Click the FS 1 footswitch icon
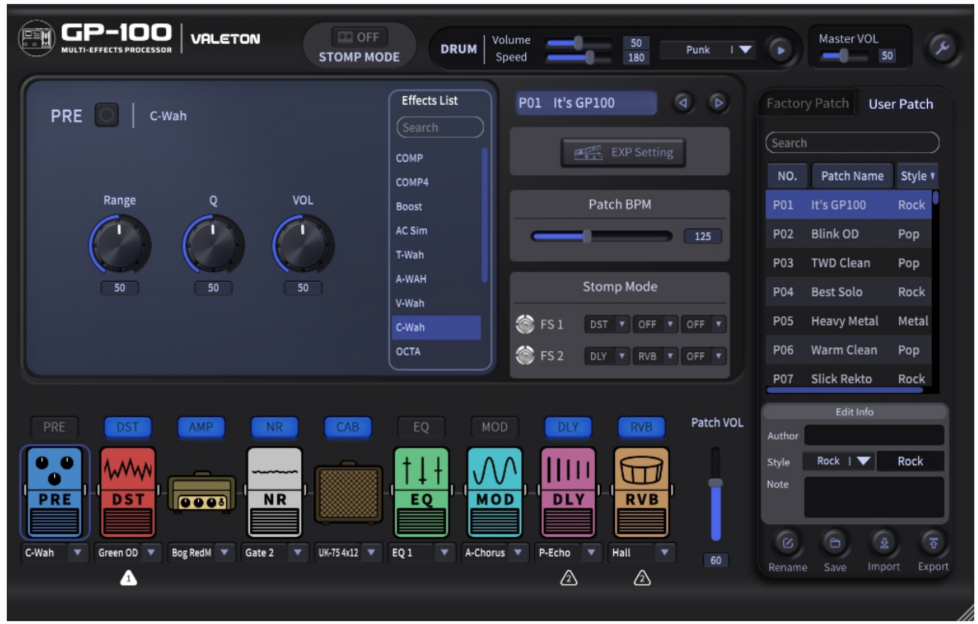Image resolution: width=978 pixels, height=624 pixels. 525,324
